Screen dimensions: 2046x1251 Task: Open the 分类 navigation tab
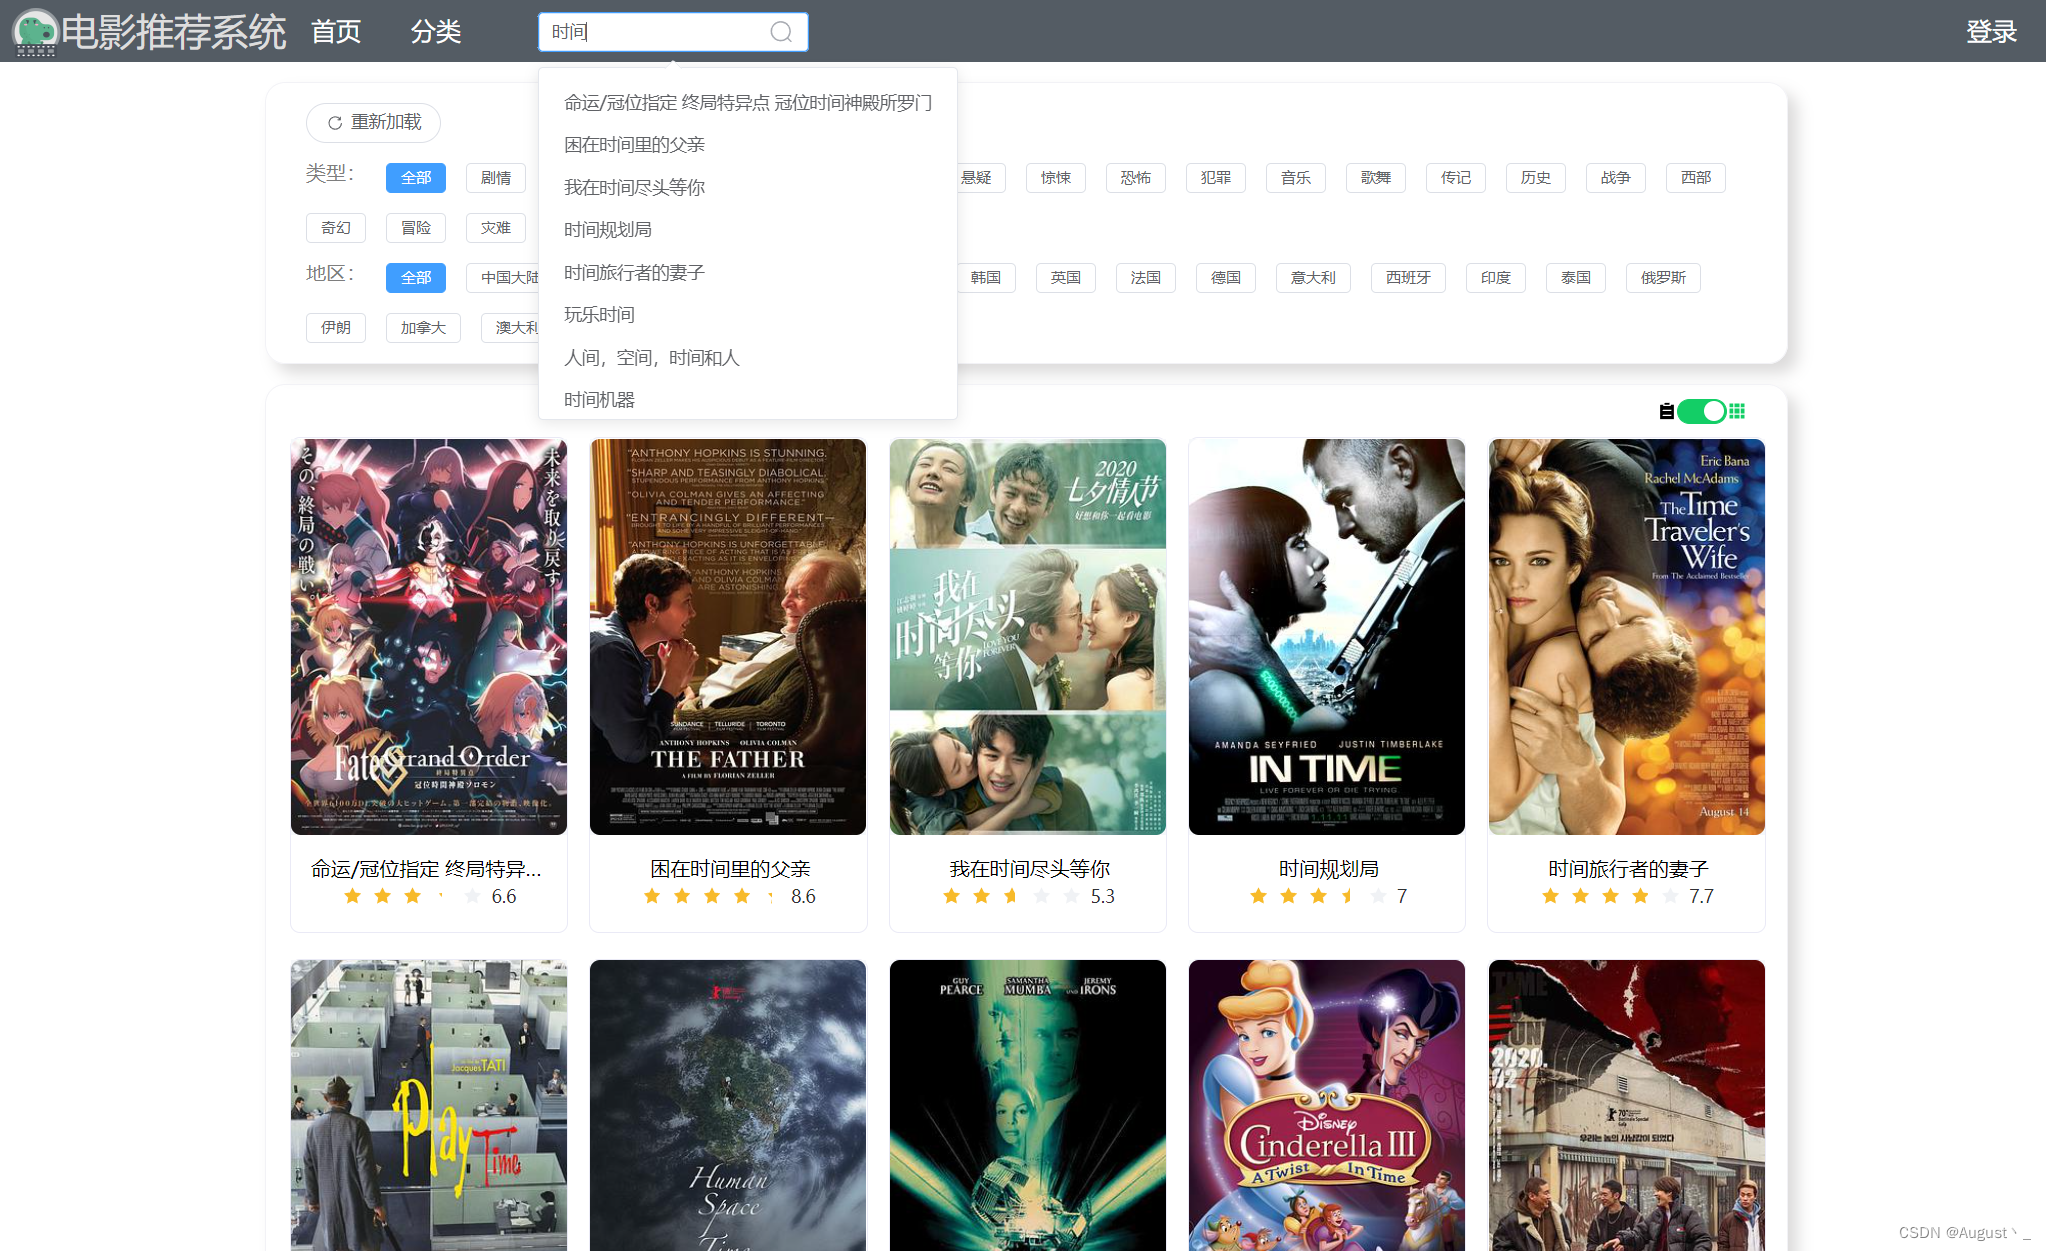click(x=436, y=32)
